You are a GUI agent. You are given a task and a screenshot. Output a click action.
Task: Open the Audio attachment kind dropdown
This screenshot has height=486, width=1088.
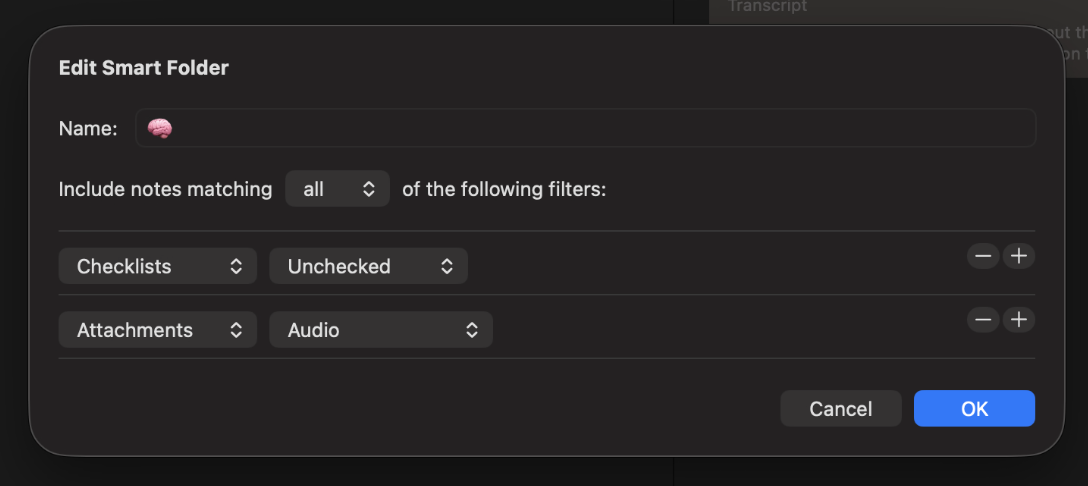point(380,330)
